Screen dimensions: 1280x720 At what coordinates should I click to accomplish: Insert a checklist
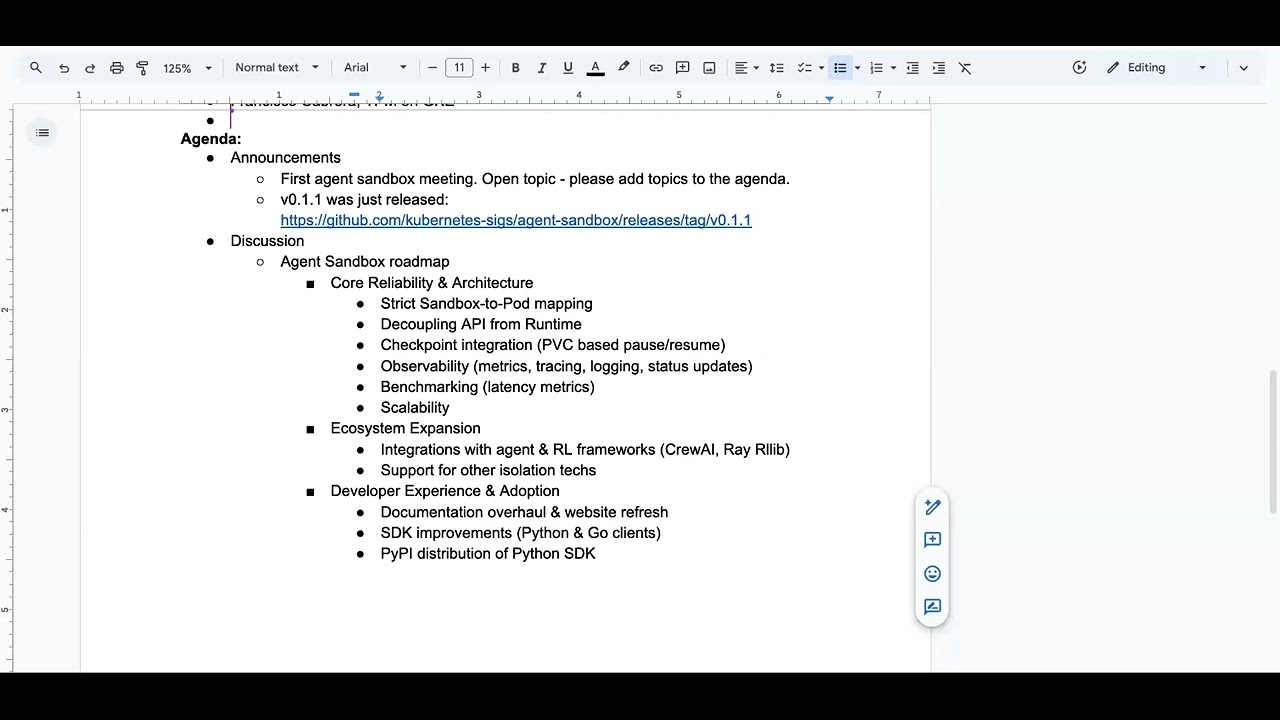pyautogui.click(x=804, y=68)
